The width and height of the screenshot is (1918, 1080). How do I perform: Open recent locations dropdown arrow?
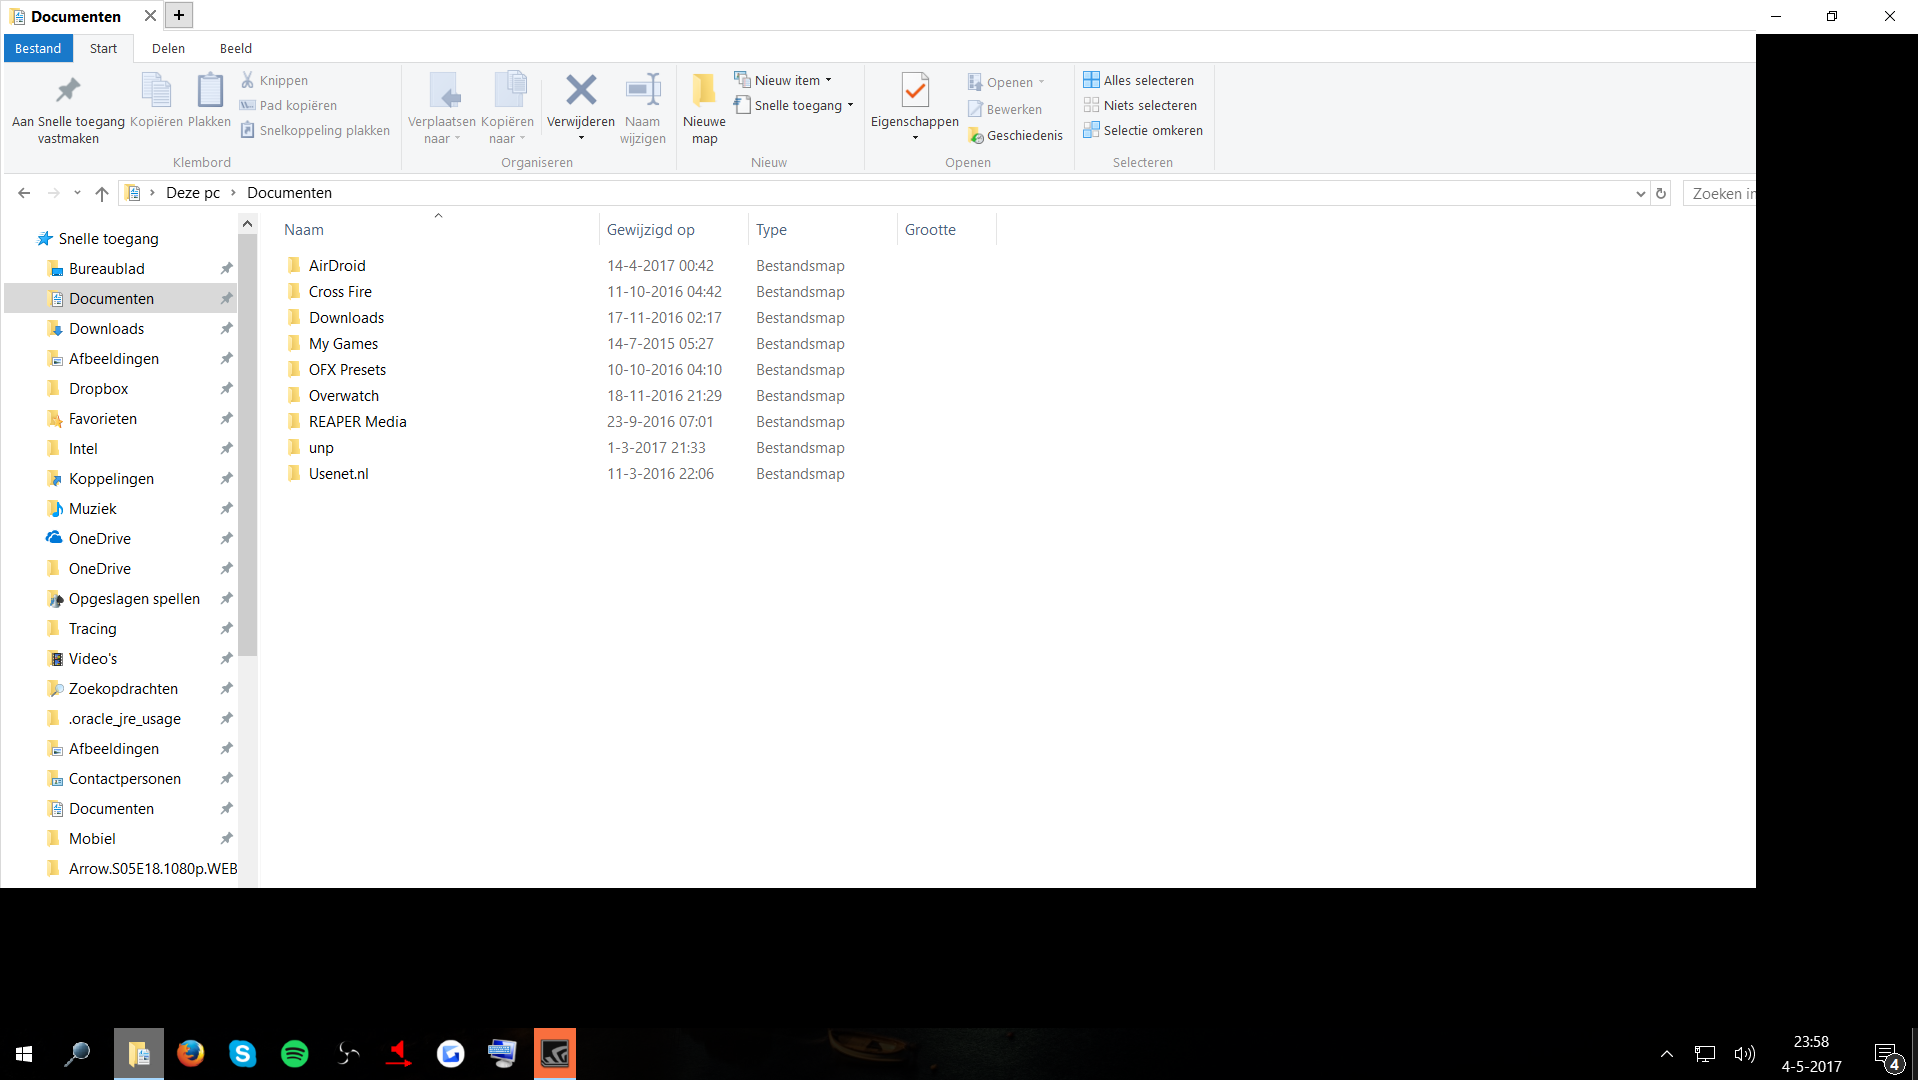click(x=77, y=193)
